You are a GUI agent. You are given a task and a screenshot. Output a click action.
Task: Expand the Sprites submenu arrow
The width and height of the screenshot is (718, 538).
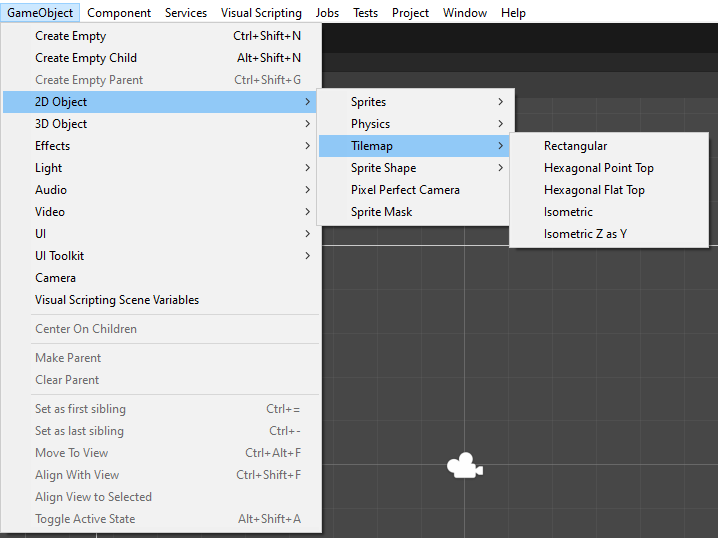click(500, 102)
